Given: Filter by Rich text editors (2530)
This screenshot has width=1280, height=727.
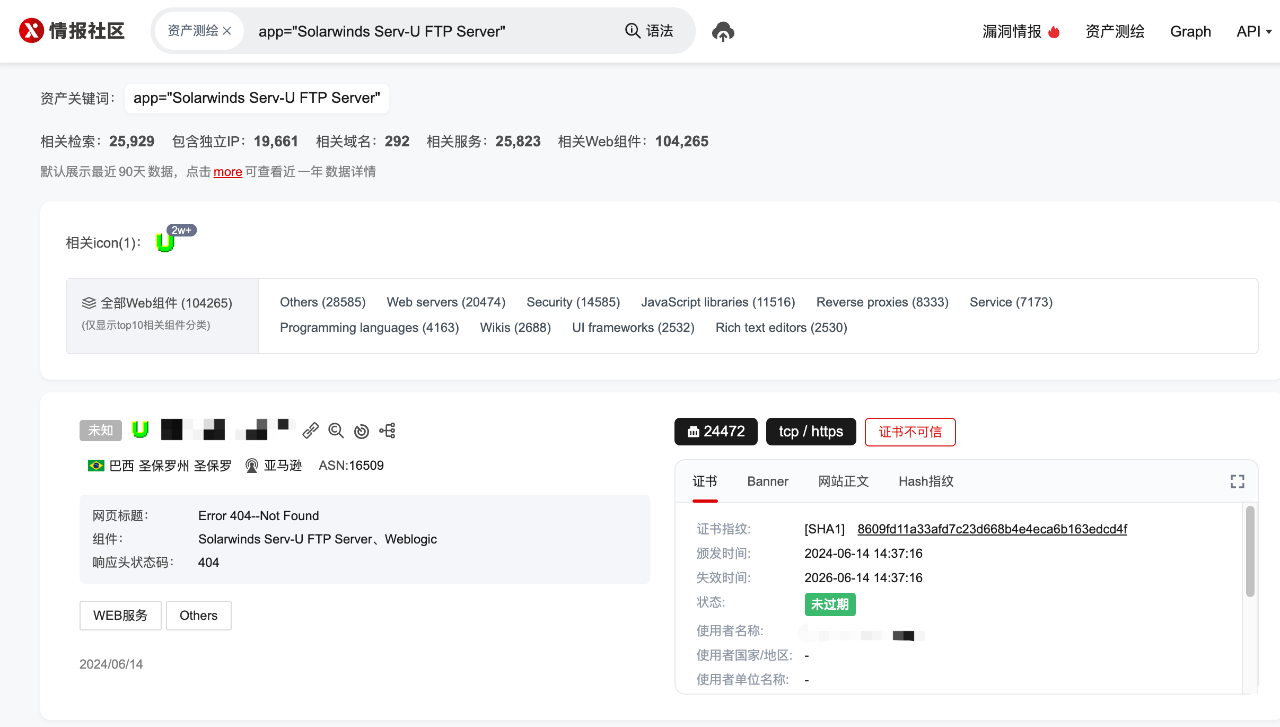Looking at the screenshot, I should click(x=781, y=328).
